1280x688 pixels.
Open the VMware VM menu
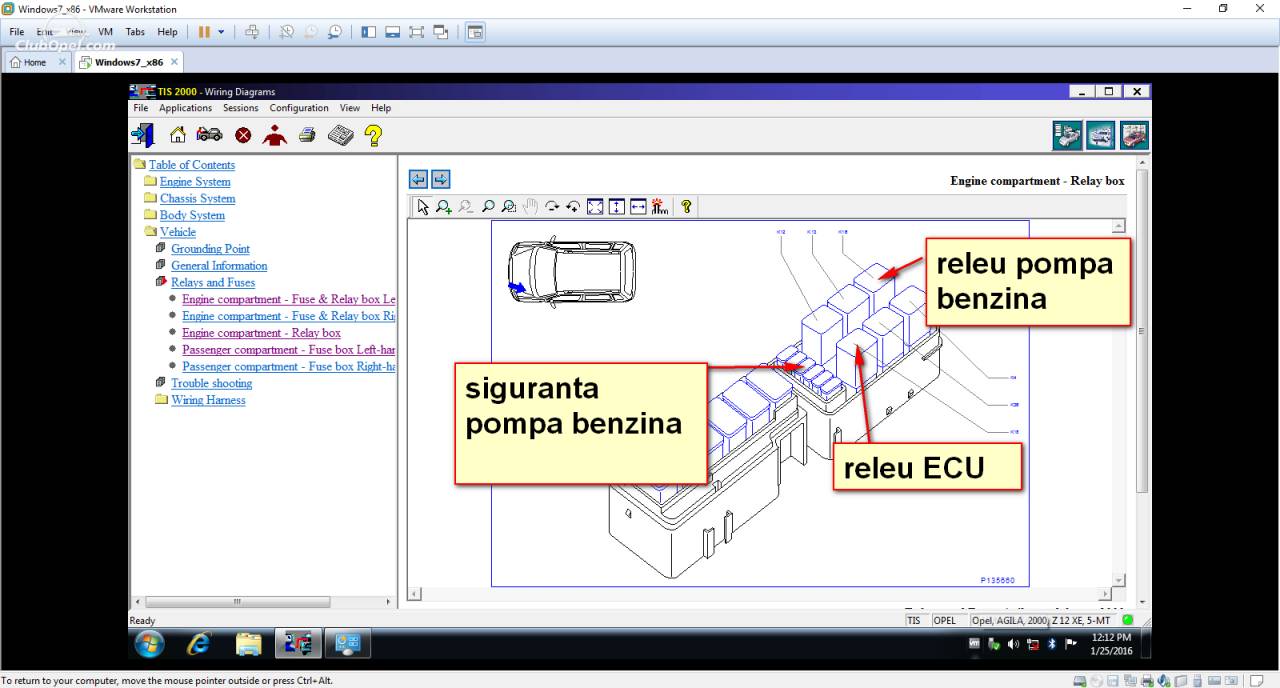[105, 32]
